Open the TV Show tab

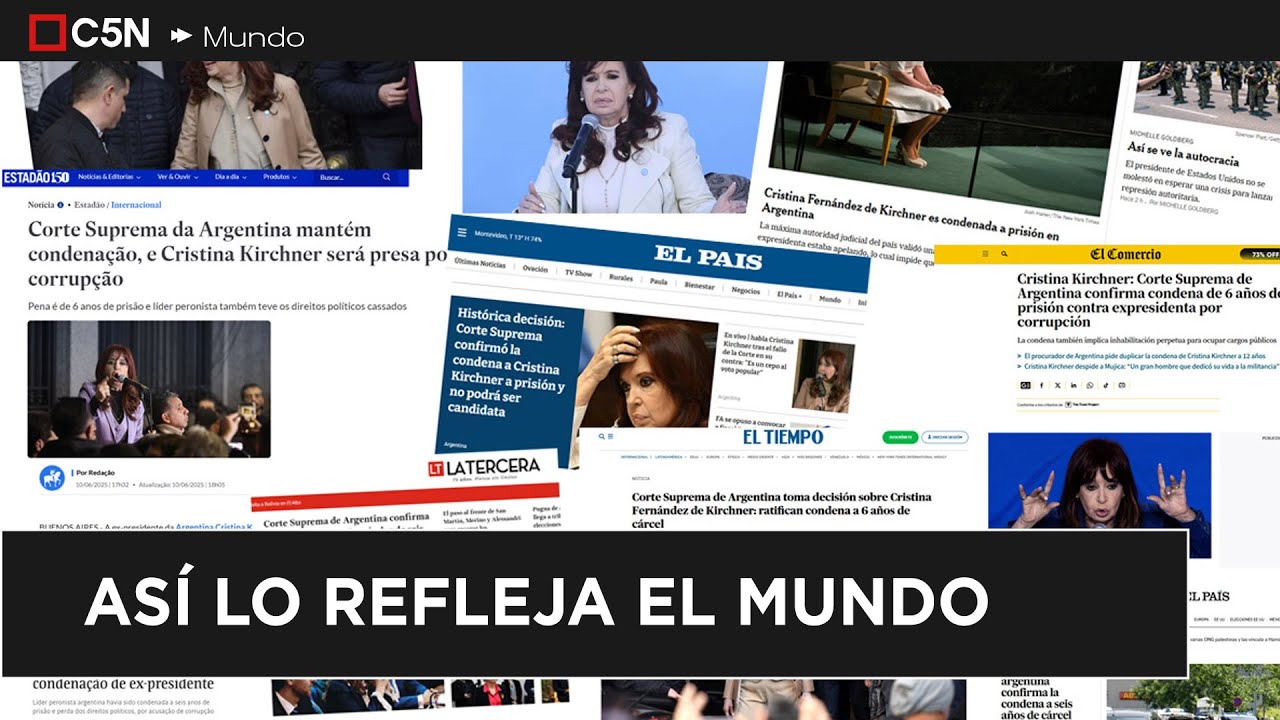(578, 273)
